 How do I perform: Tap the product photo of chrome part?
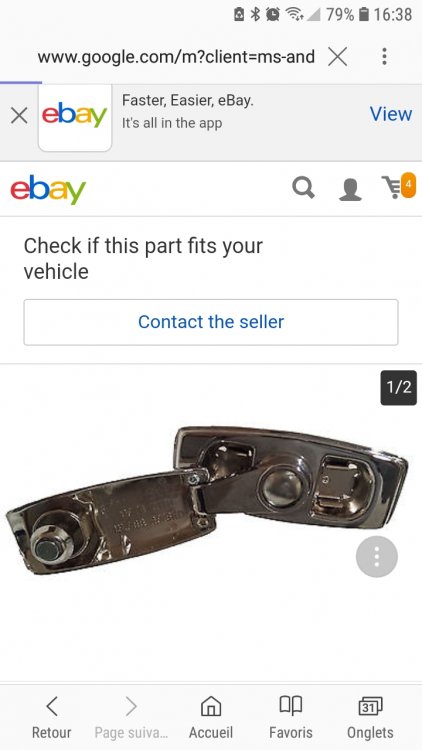pyautogui.click(x=207, y=499)
